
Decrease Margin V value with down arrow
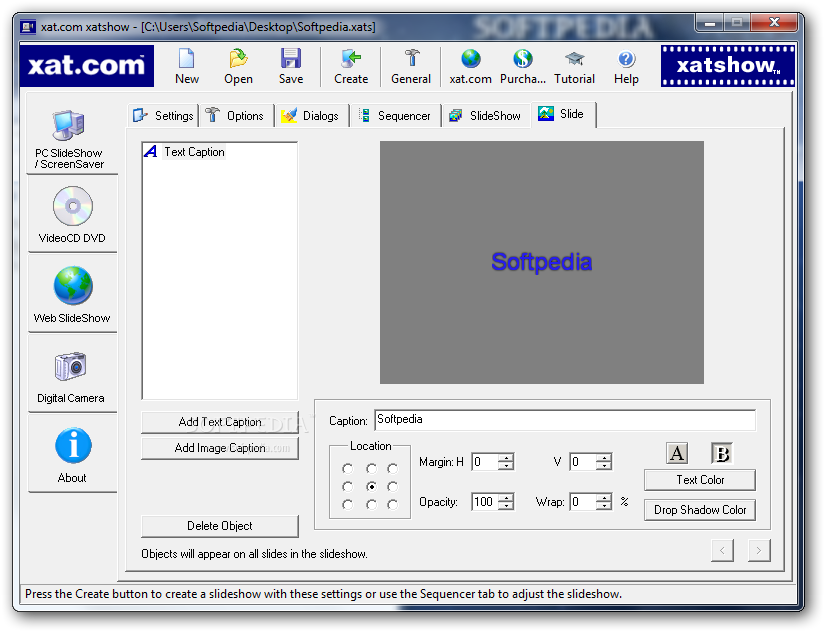[x=604, y=466]
